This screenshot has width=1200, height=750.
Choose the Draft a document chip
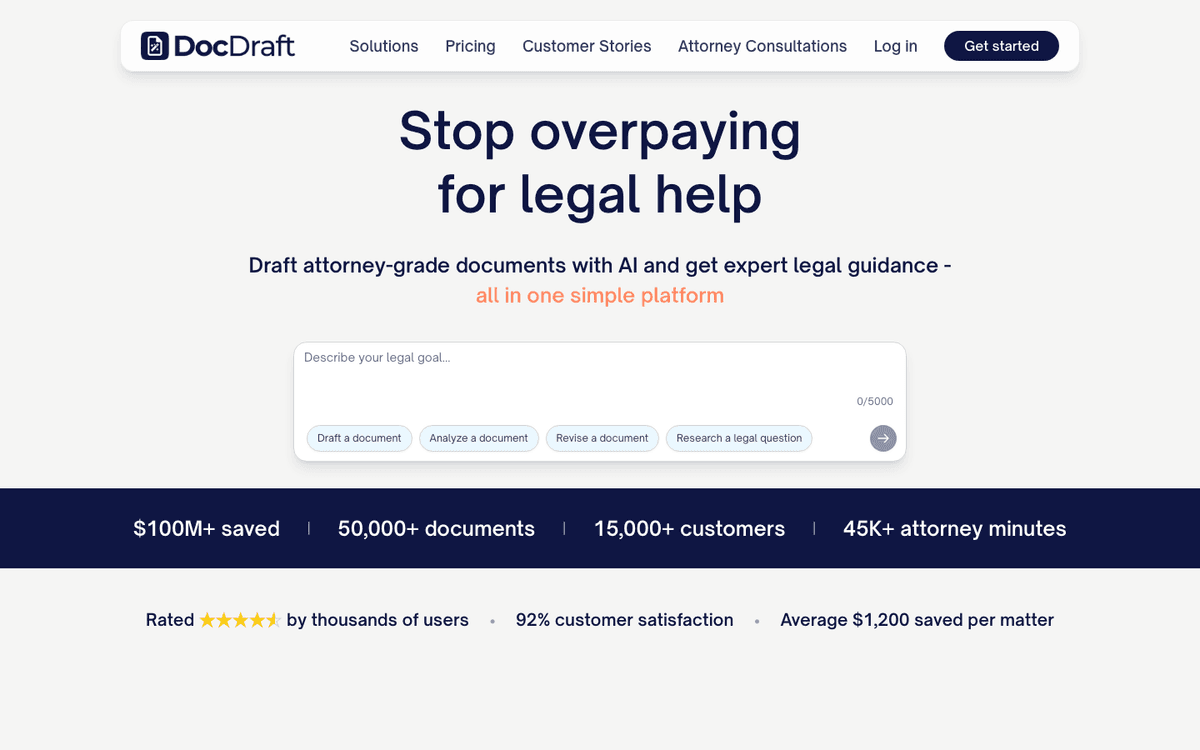pos(359,438)
